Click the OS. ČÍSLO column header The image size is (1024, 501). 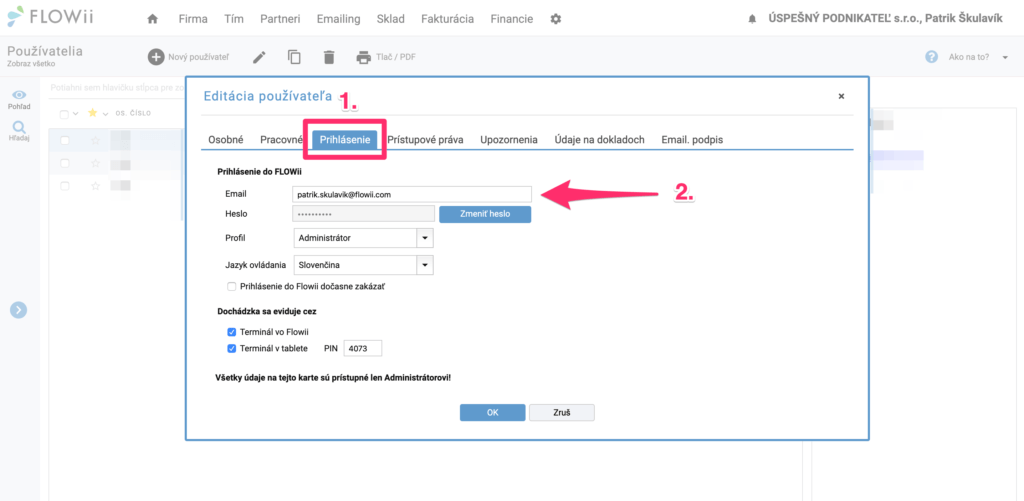tap(133, 114)
